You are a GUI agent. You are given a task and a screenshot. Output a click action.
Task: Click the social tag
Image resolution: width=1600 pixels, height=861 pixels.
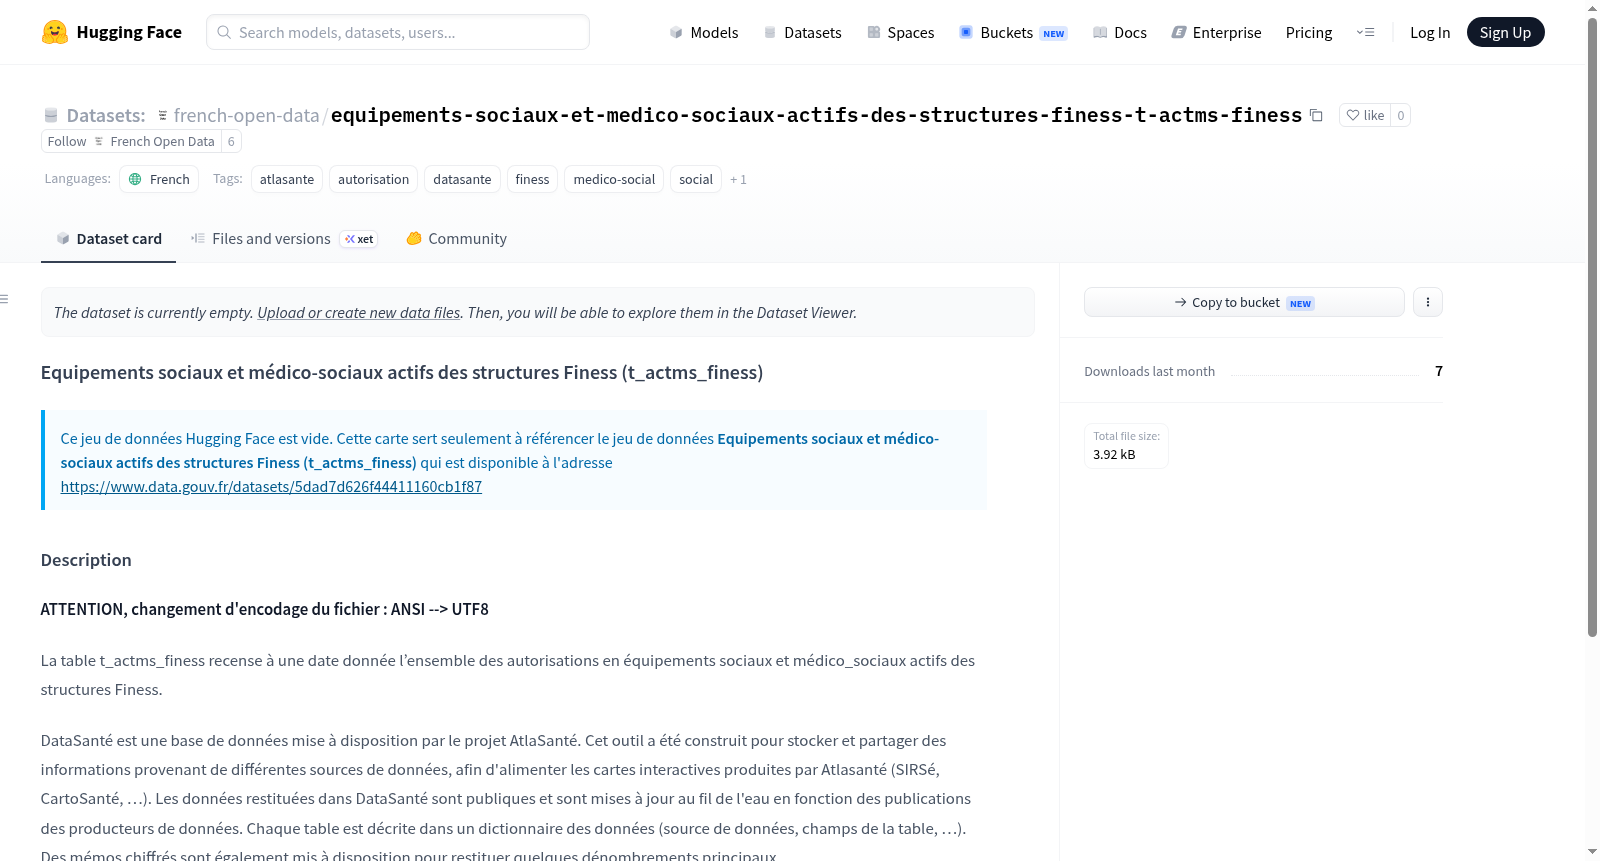tap(696, 179)
